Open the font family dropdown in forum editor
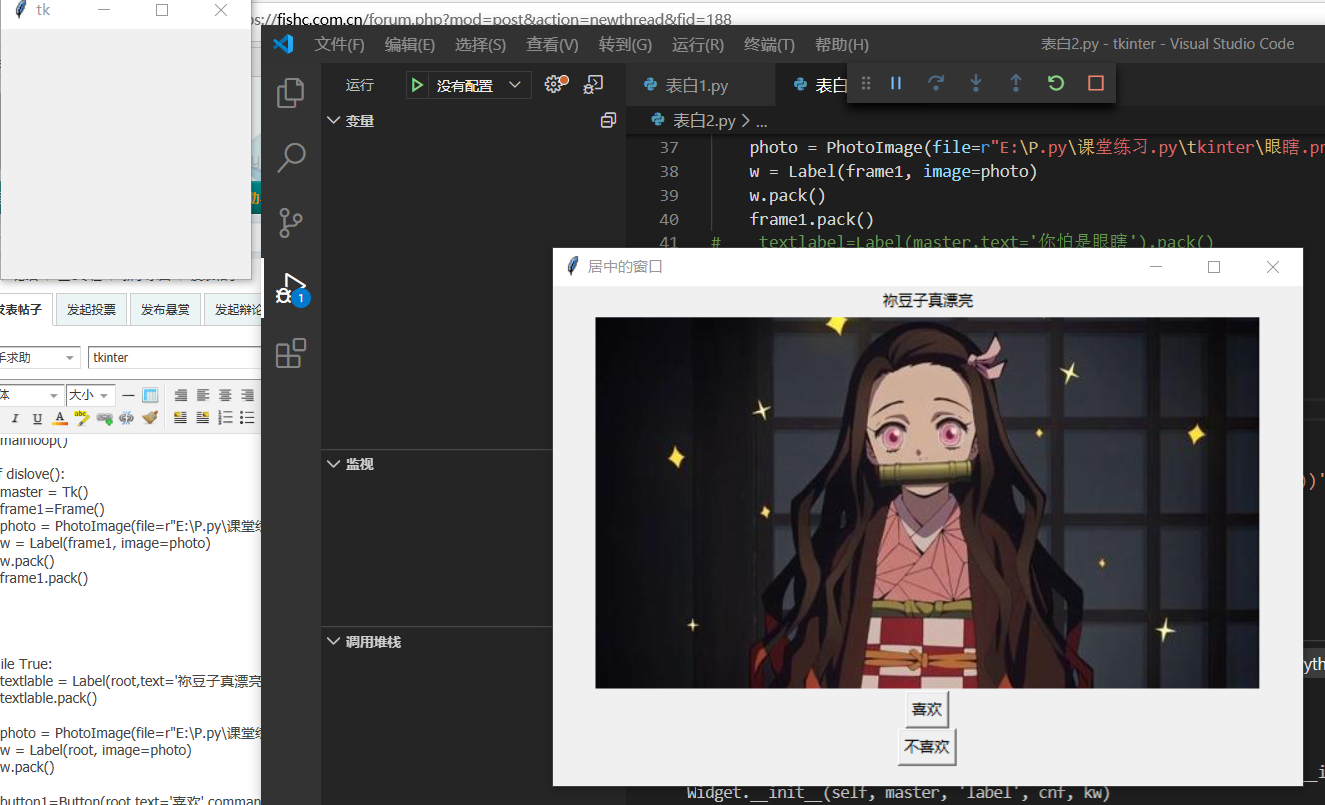1325x805 pixels. (x=31, y=395)
